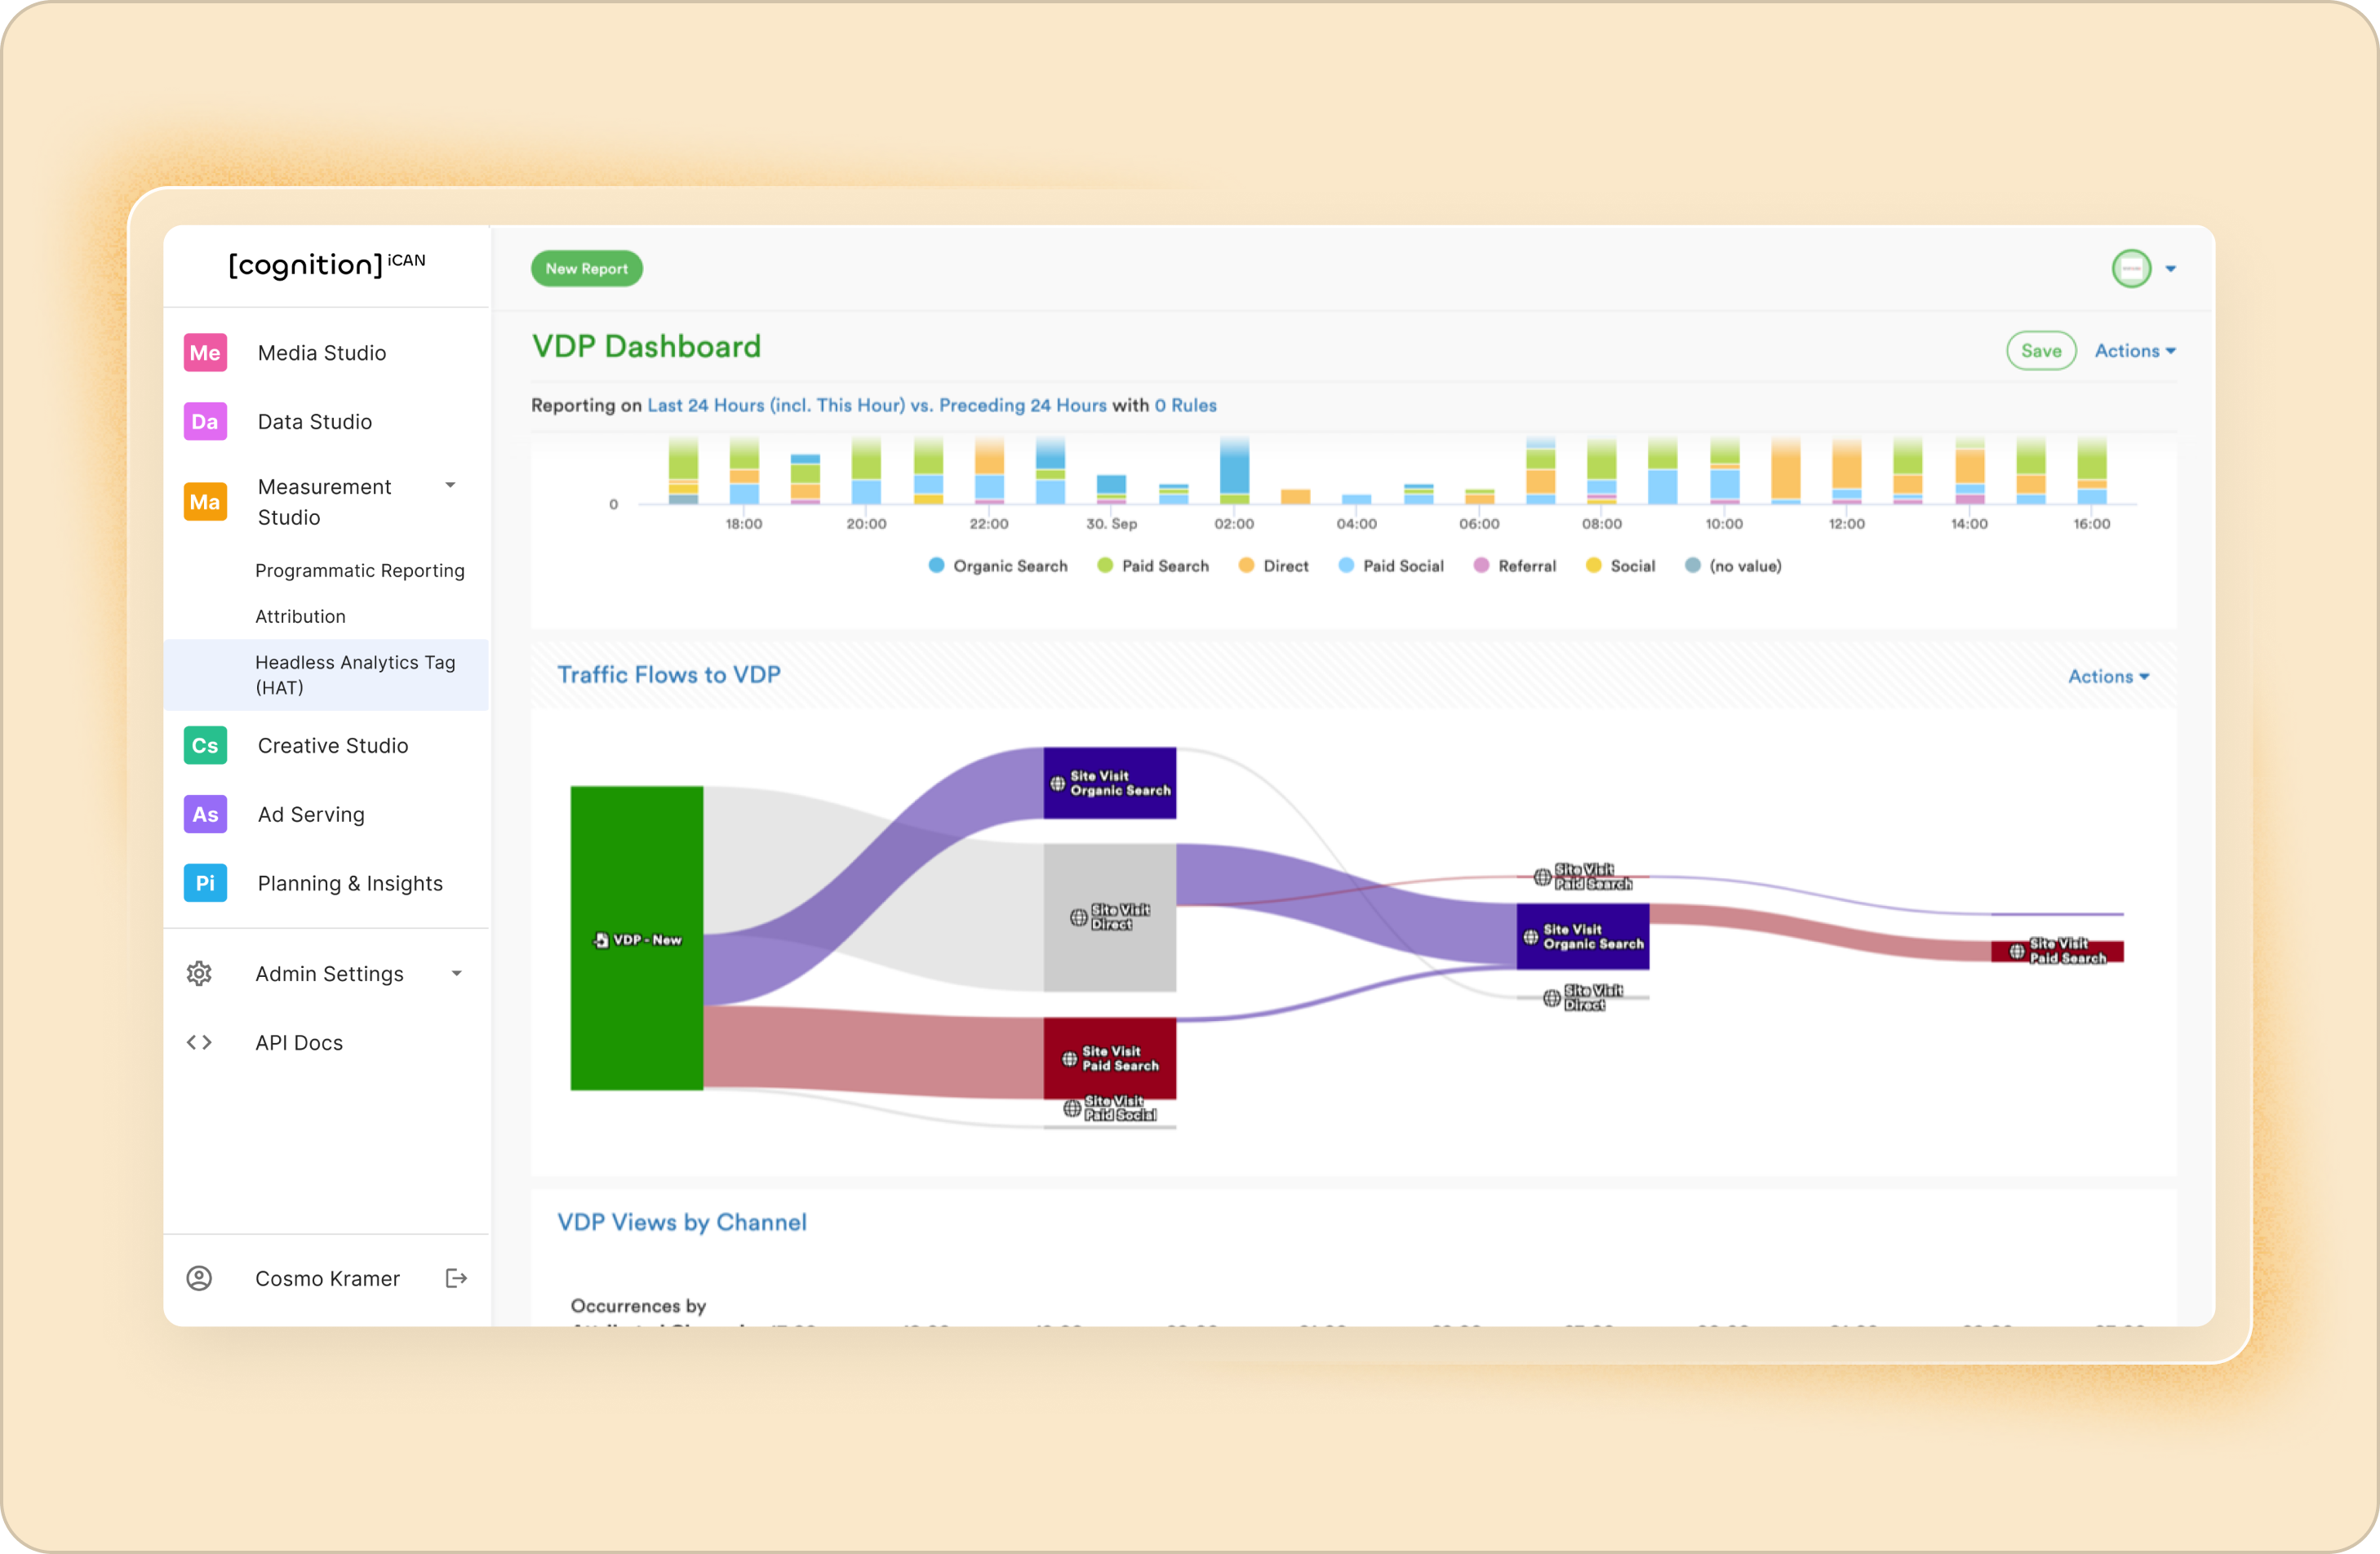2380x1554 pixels.
Task: Open Attribution in the sidebar
Action: click(x=300, y=617)
